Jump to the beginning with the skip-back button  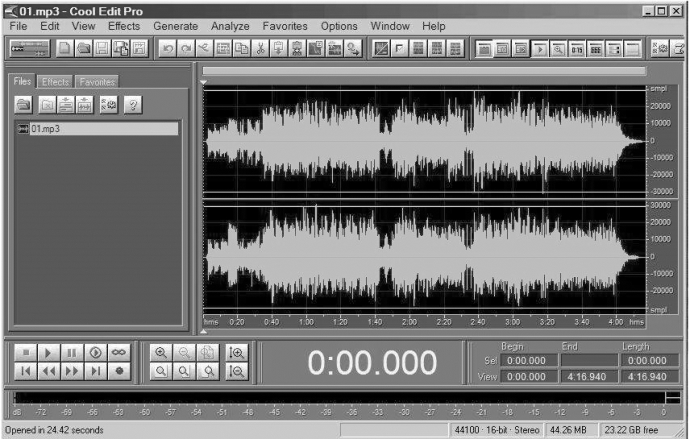coord(26,371)
